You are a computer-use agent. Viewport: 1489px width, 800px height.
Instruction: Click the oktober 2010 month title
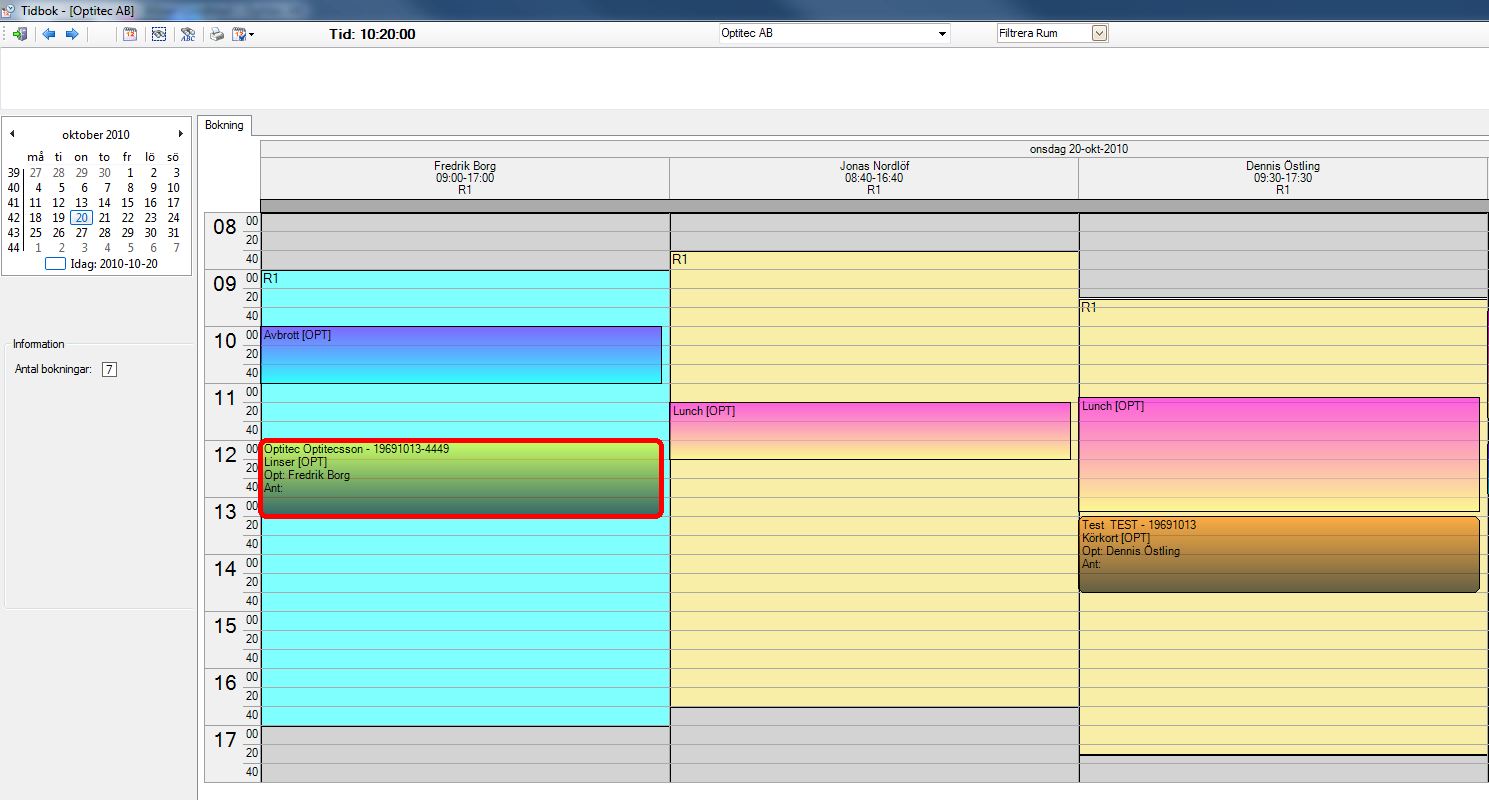pyautogui.click(x=96, y=134)
